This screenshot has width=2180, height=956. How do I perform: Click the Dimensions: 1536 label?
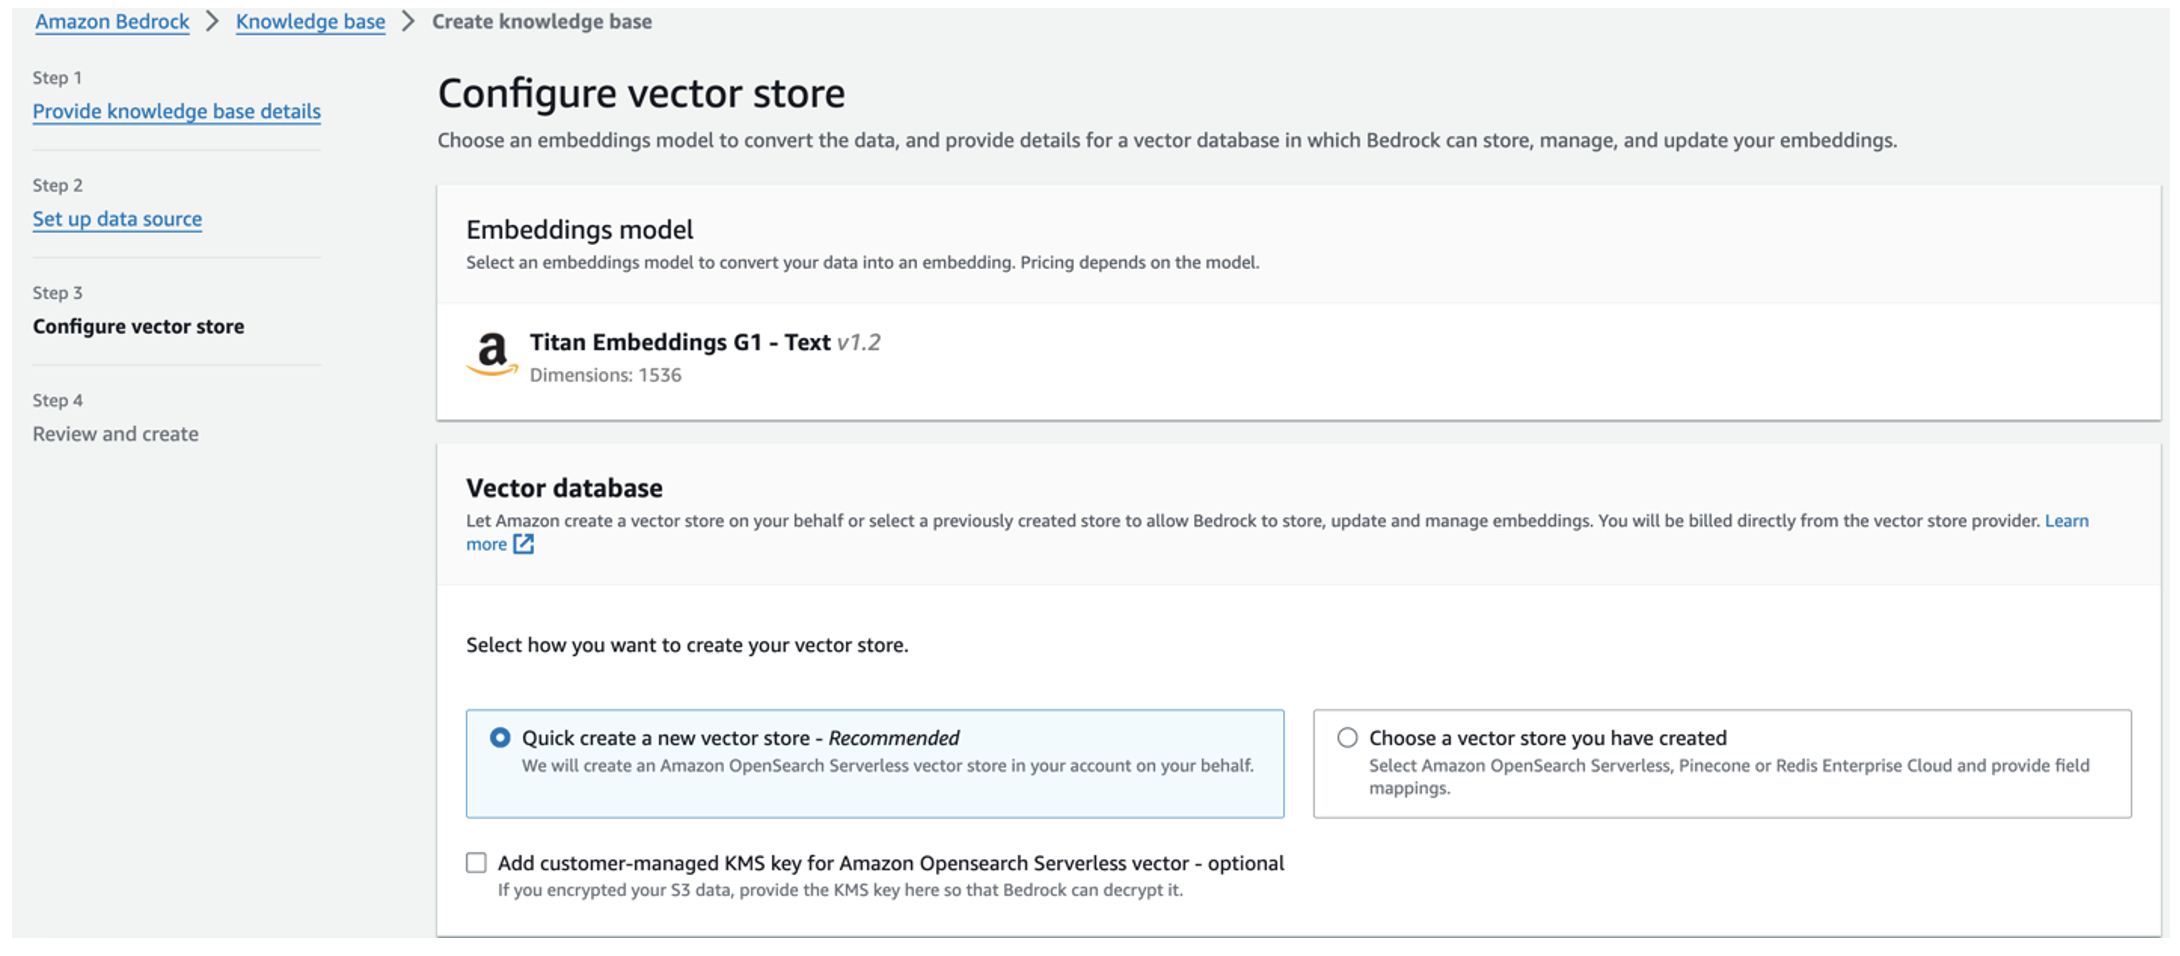tap(605, 375)
